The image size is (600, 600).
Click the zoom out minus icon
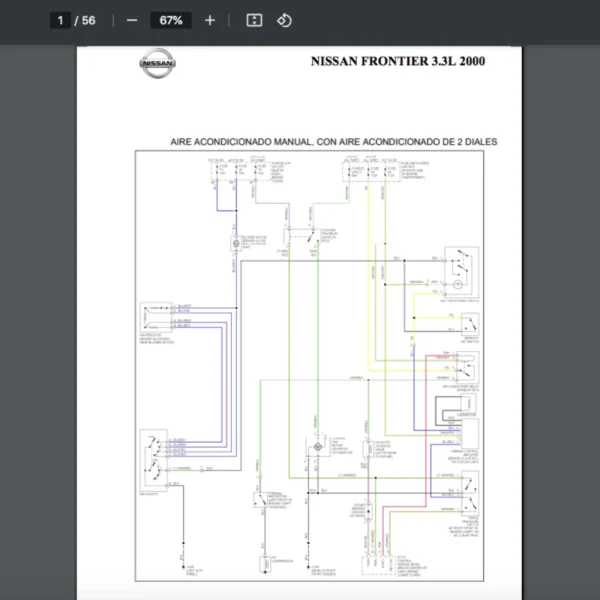[x=132, y=20]
